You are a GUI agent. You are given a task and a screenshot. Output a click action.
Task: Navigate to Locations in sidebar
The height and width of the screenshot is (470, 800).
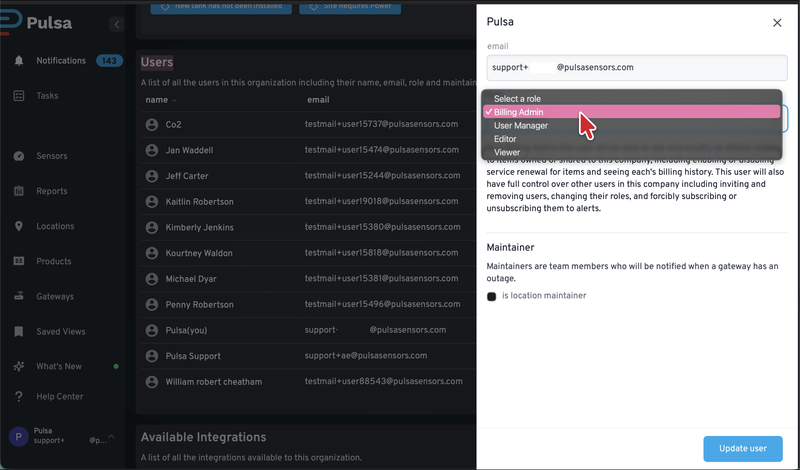55,226
